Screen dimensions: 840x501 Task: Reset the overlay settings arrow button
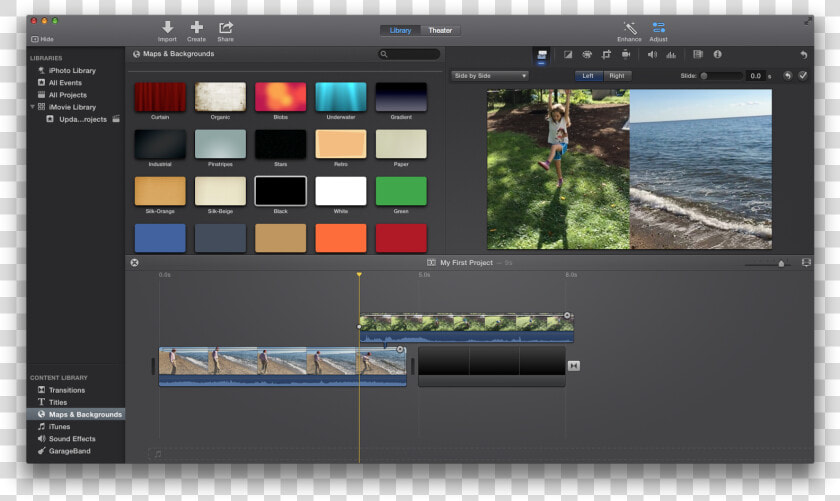coord(787,76)
